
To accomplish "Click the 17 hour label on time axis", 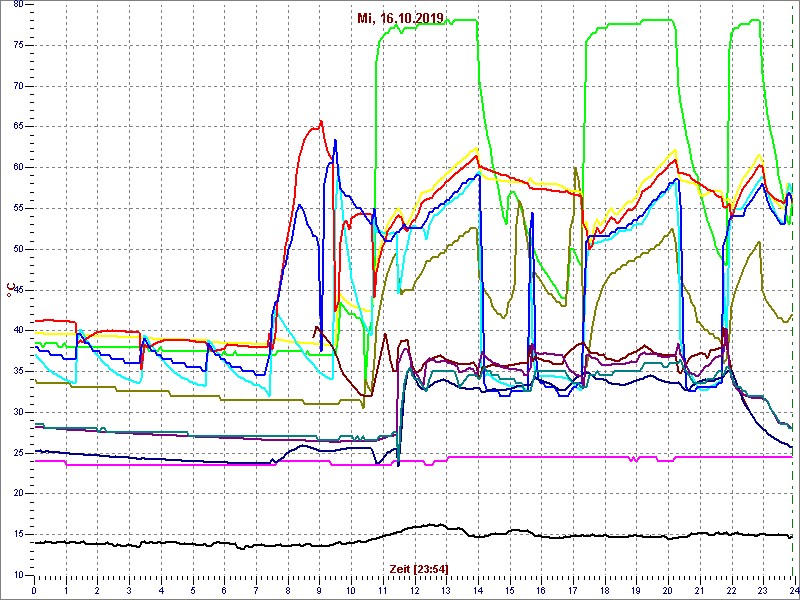I will pyautogui.click(x=573, y=590).
